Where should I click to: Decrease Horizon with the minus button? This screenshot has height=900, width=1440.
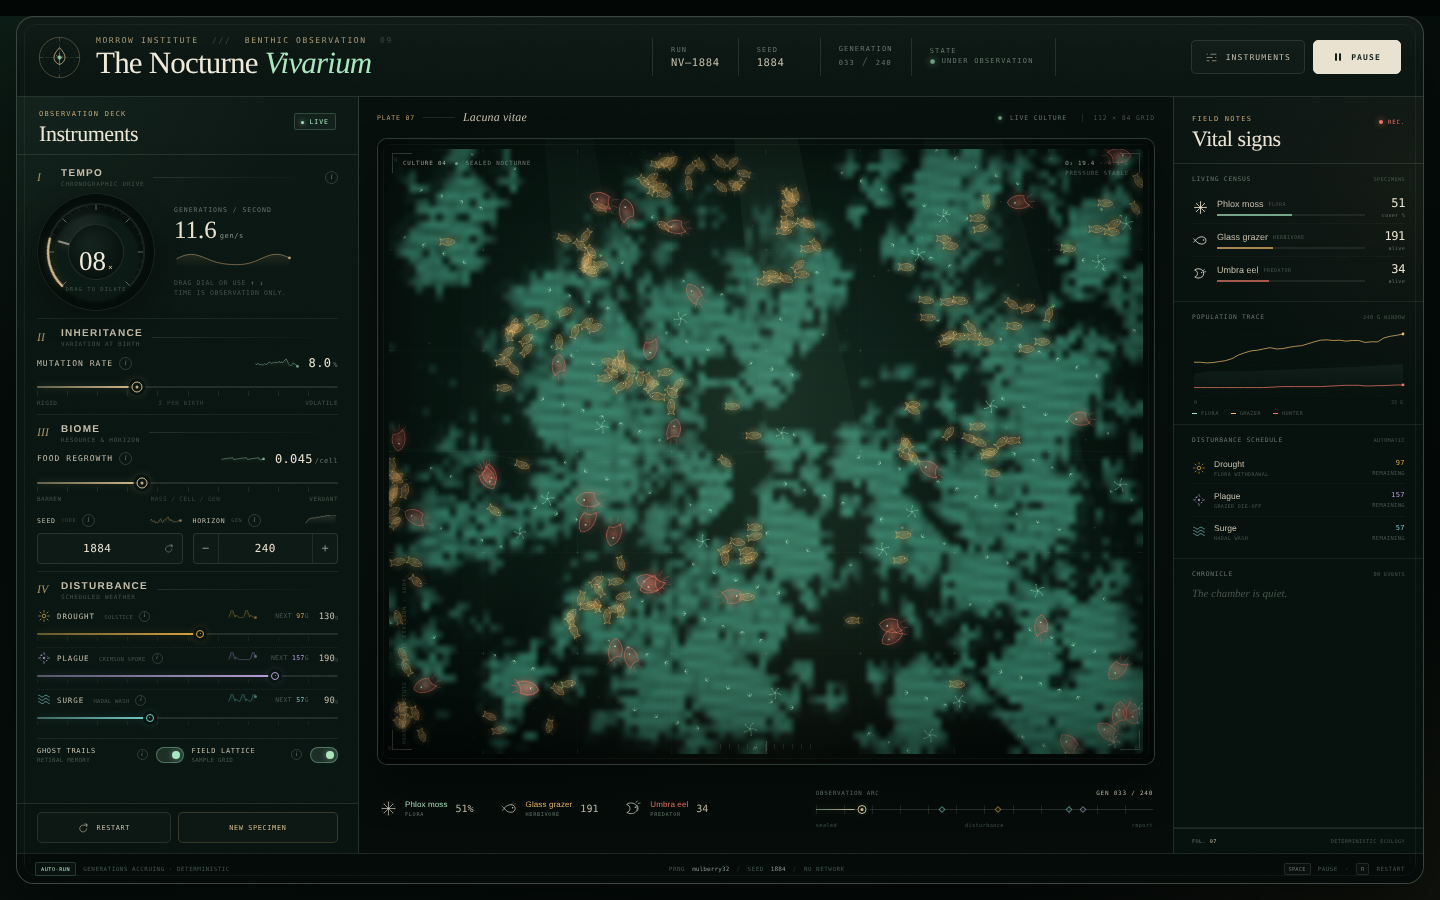point(206,548)
